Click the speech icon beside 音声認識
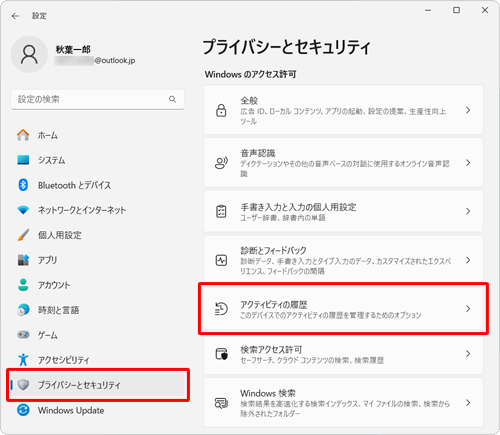 (221, 163)
